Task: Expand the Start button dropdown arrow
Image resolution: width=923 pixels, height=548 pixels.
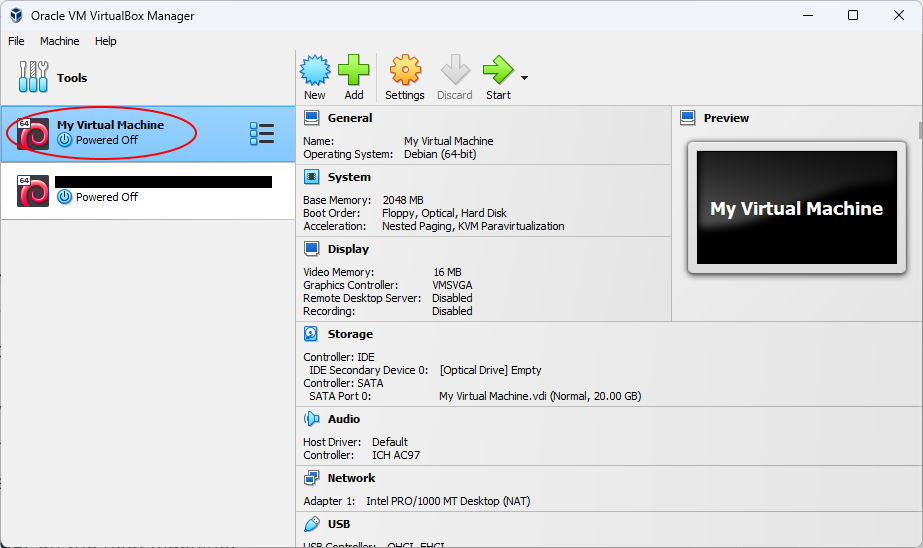Action: click(524, 78)
